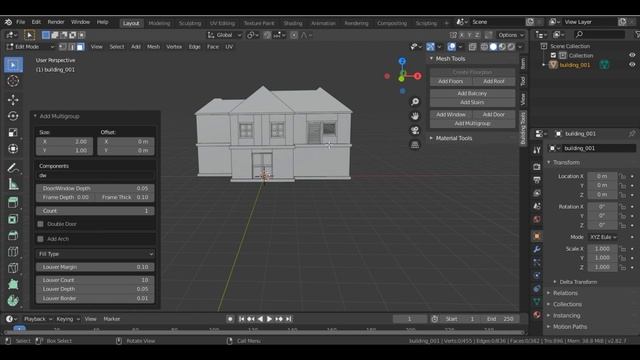This screenshot has height=360, width=640.
Task: Click the Blender logo menu icon
Action: point(8,22)
